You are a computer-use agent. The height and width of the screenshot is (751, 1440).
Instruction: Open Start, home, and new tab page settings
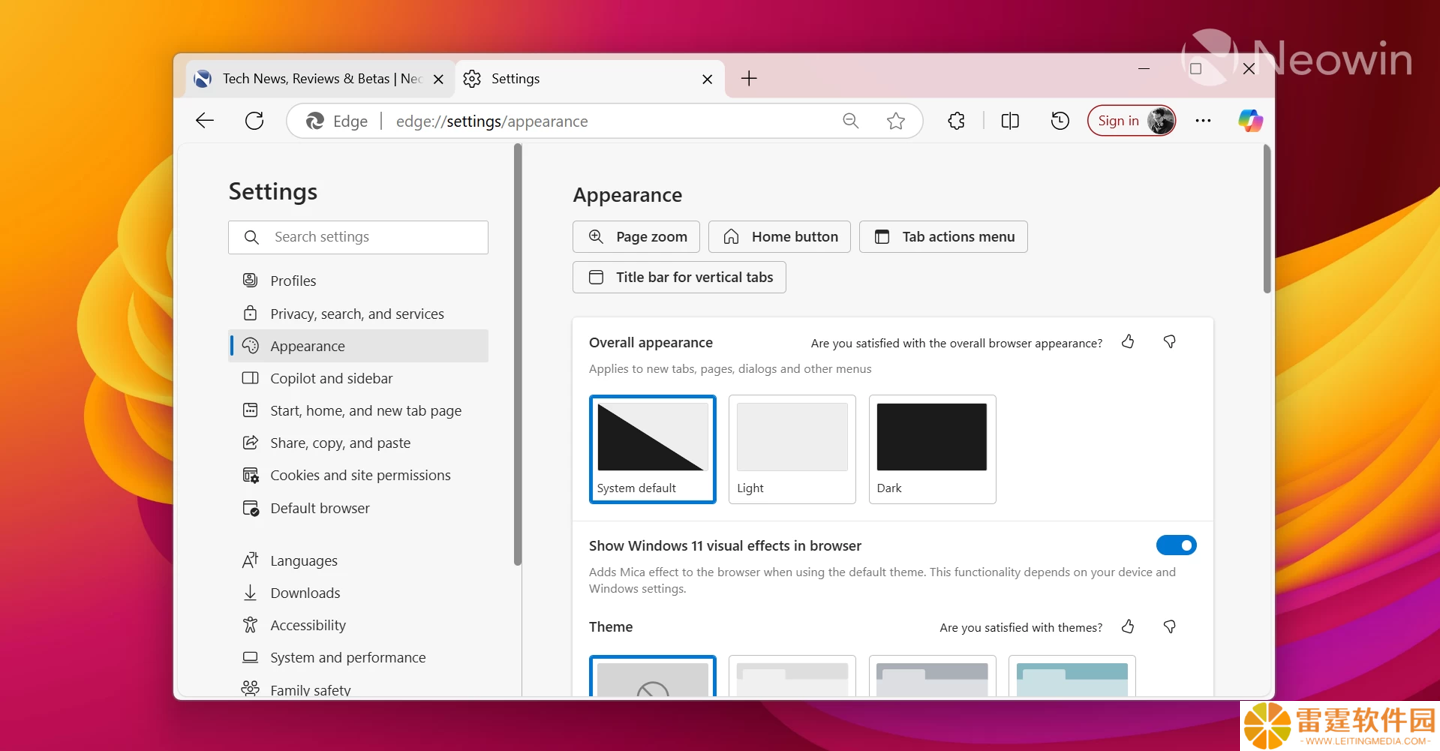(358, 410)
